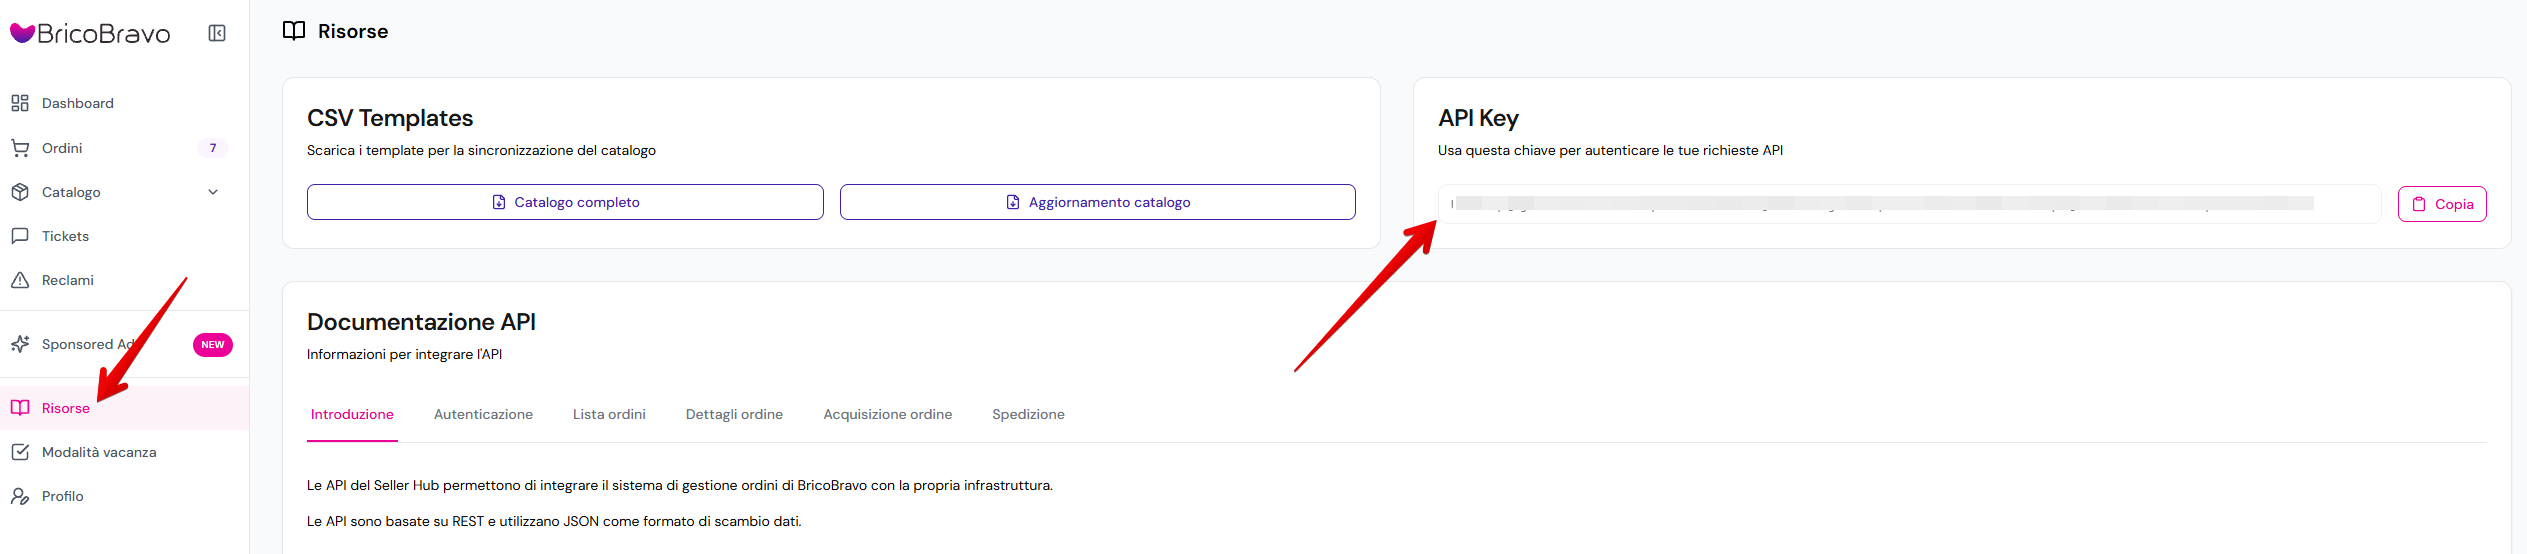Screen dimensions: 2527x554
Task: Open the Ordini cart page
Action: pos(62,148)
